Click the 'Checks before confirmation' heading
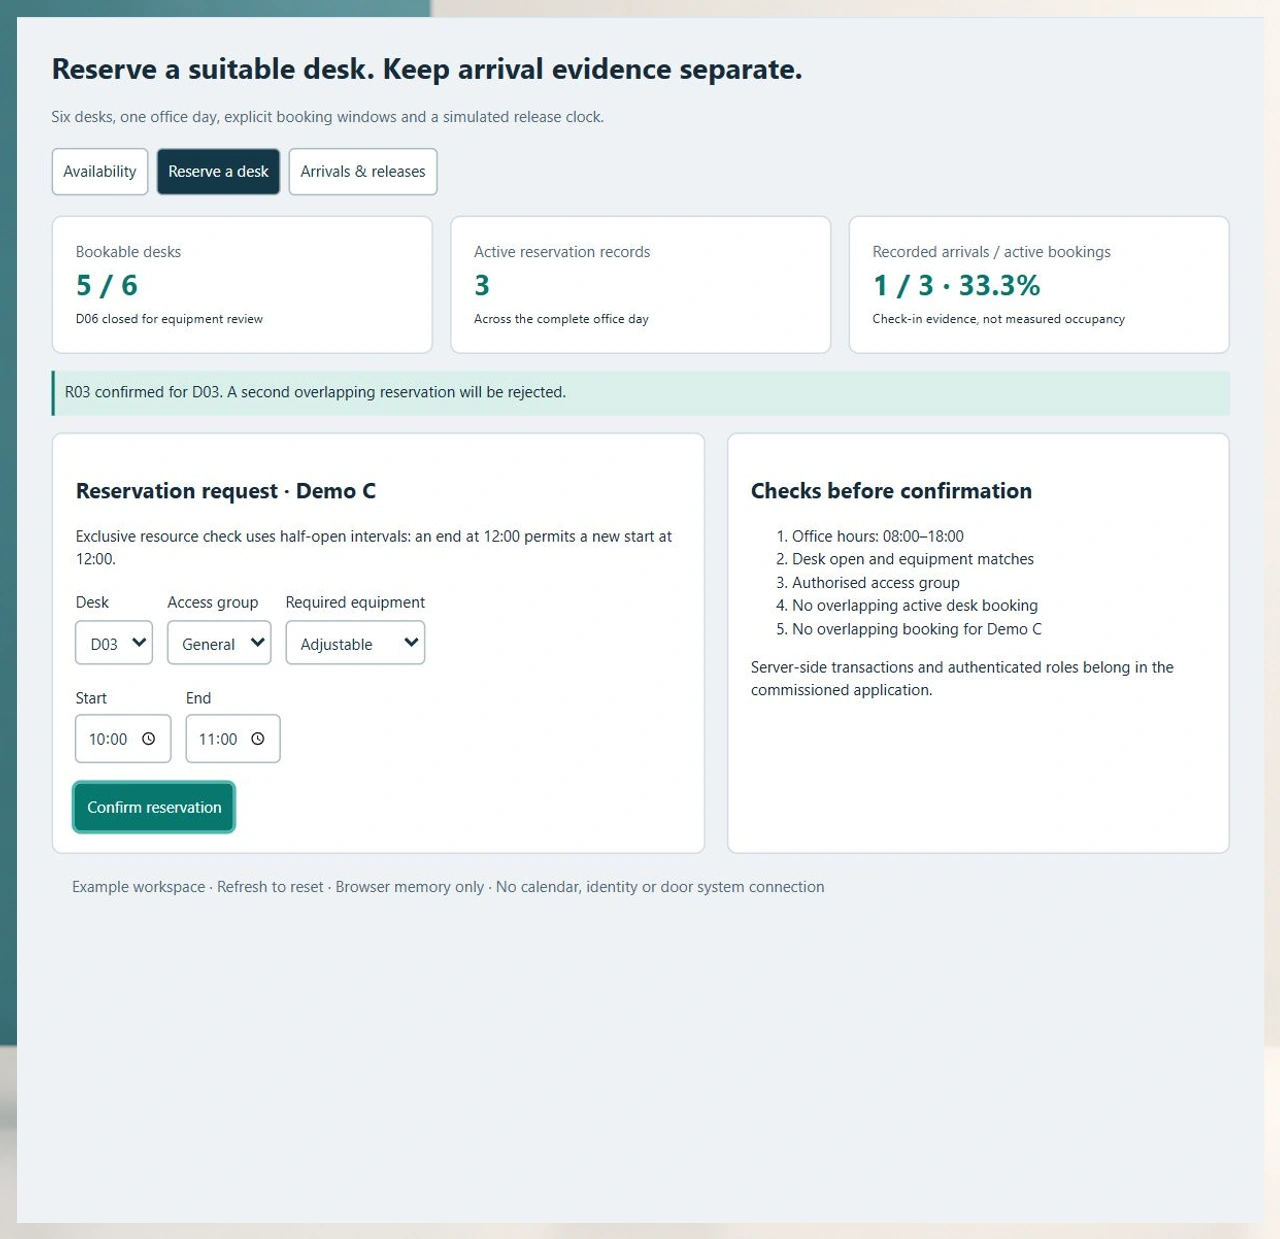This screenshot has height=1239, width=1280. point(891,491)
